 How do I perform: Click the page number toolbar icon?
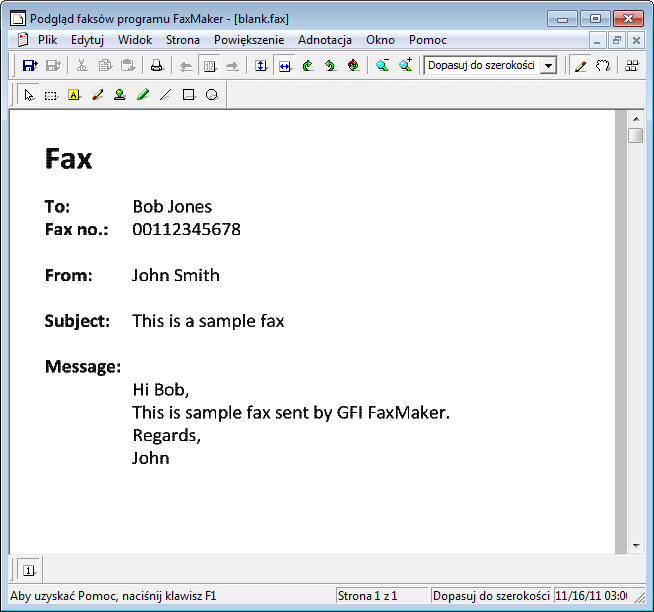209,65
